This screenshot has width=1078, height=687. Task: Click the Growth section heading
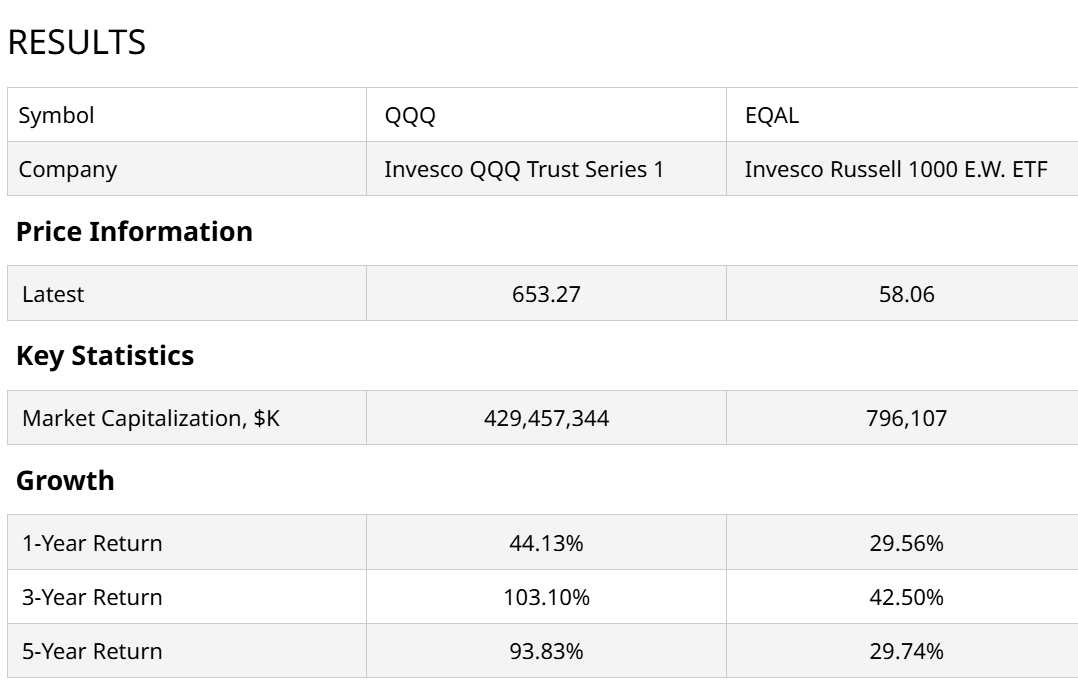click(65, 480)
